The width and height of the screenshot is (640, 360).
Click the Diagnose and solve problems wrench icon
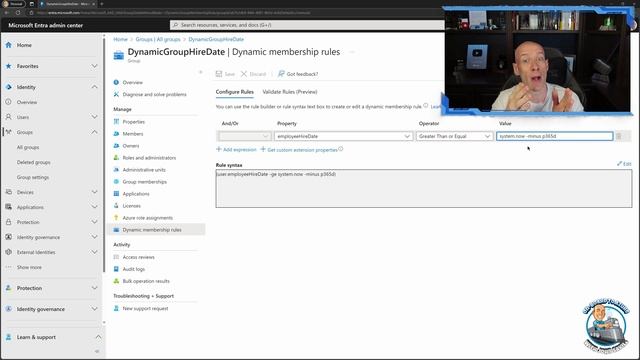pyautogui.click(x=116, y=94)
